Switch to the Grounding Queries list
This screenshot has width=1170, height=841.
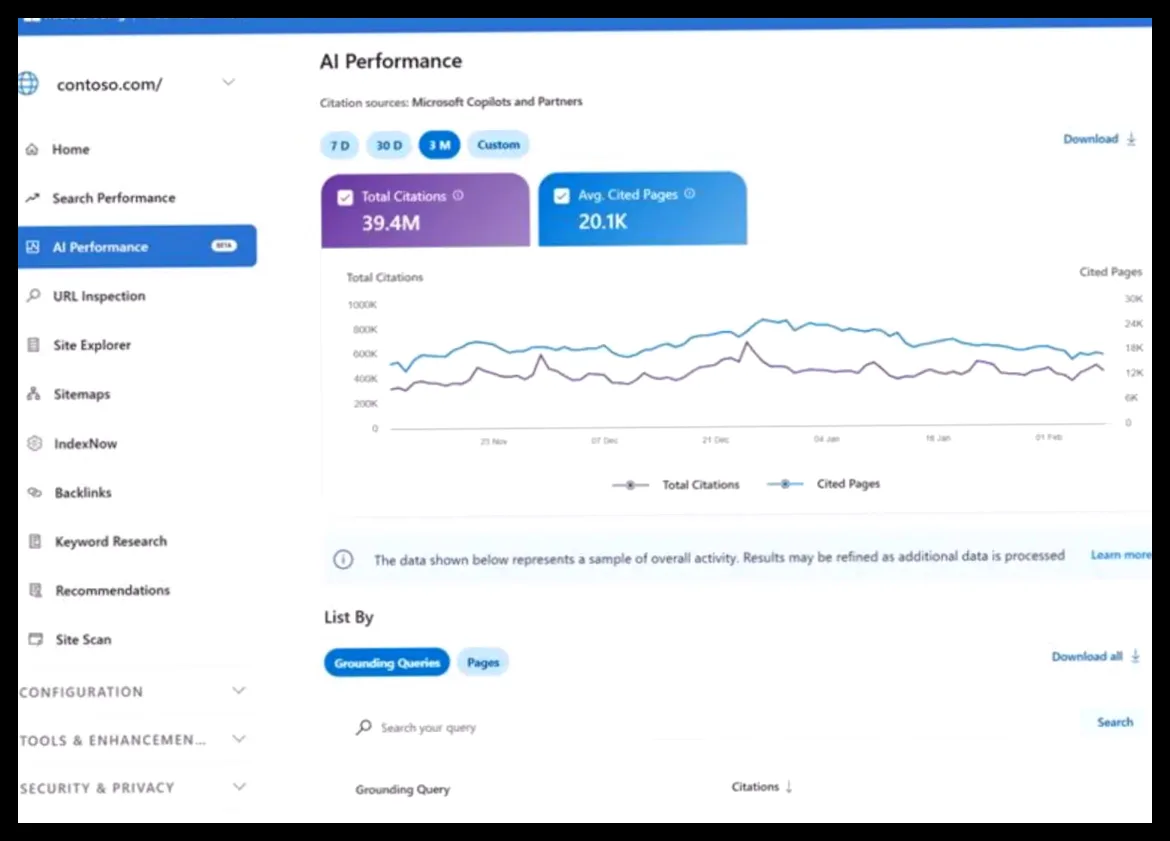click(x=387, y=663)
